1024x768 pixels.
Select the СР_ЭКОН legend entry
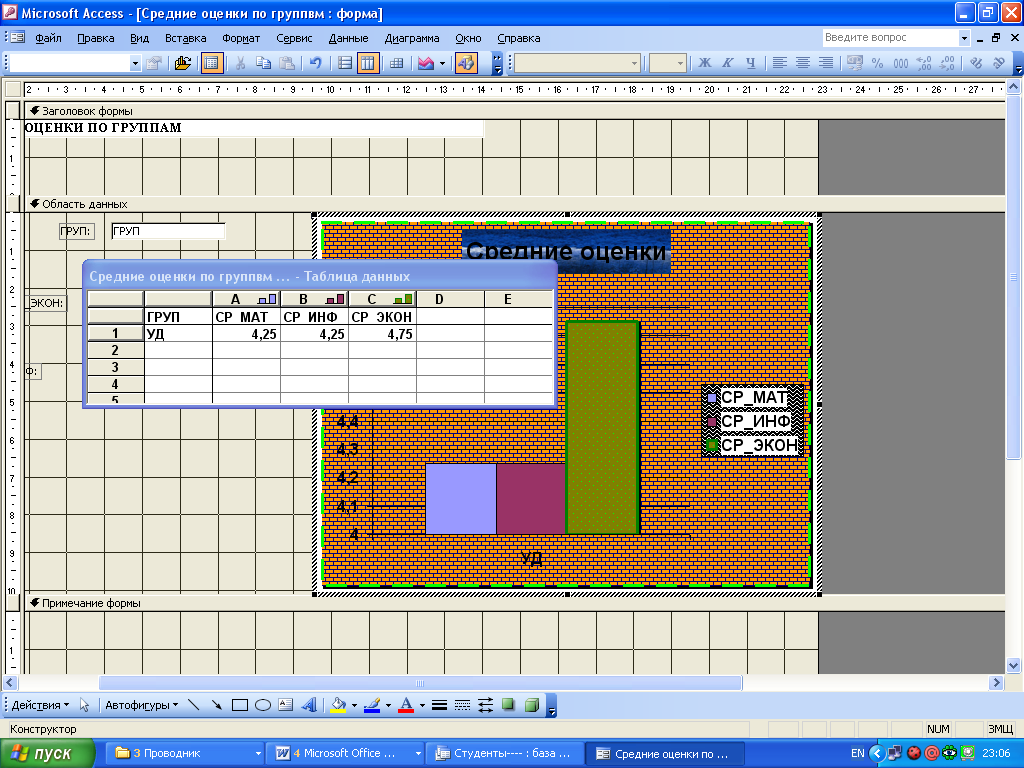point(752,445)
